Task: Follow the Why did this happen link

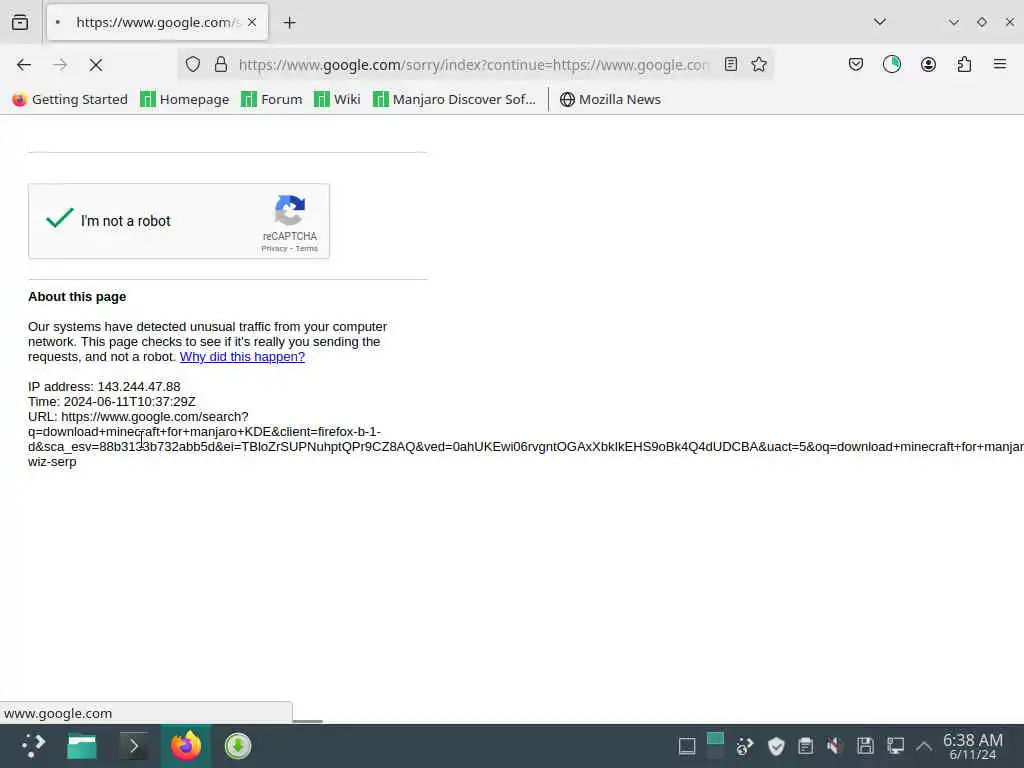Action: (x=242, y=357)
